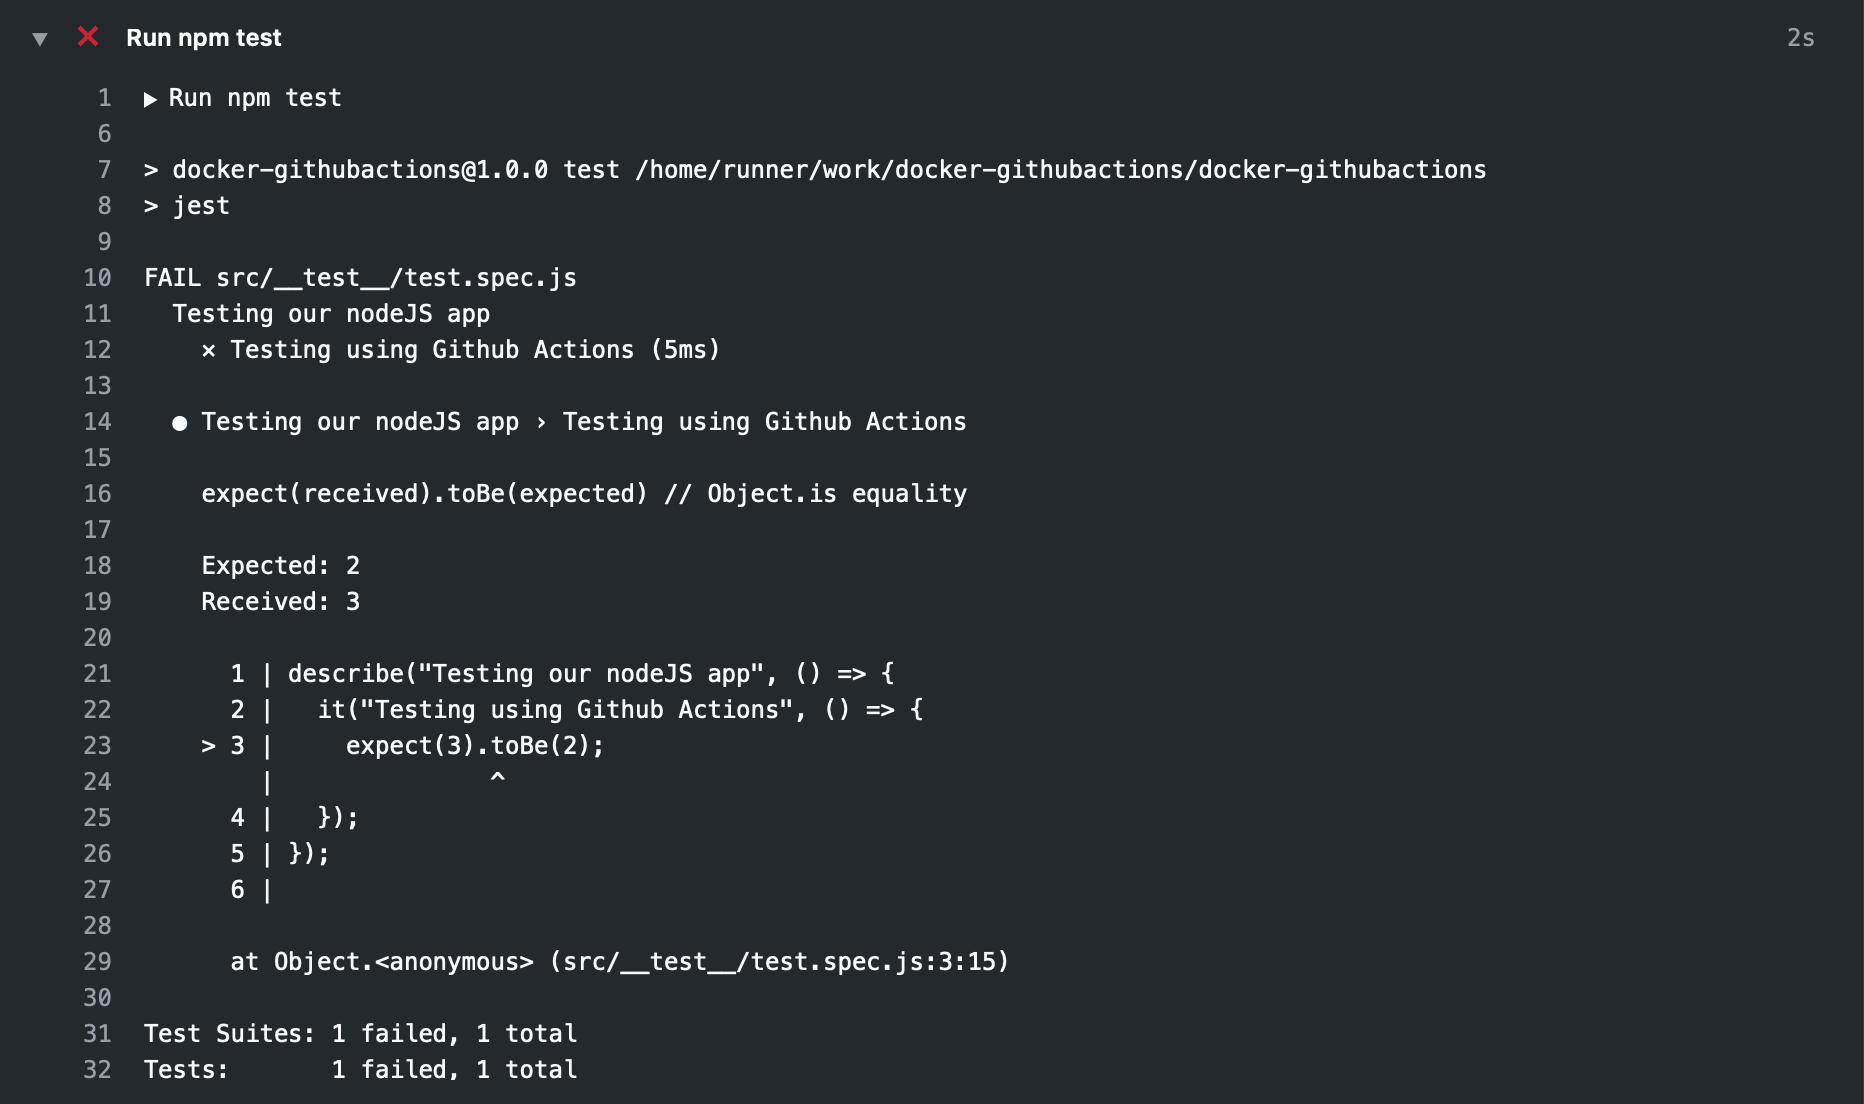
Task: Click the Received: 3 log text
Action: coord(280,602)
